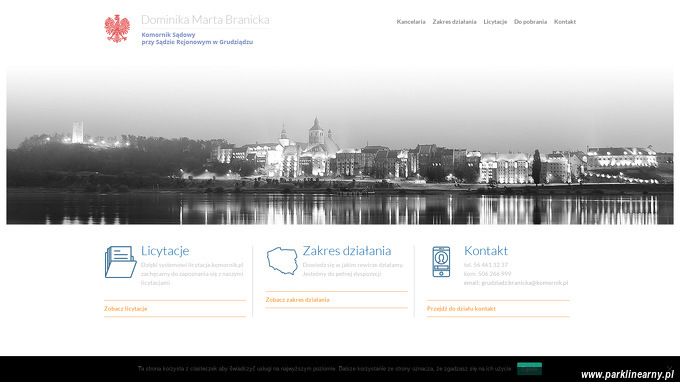This screenshot has width=680, height=382.
Task: Click the Grudziądz night panorama banner
Action: coord(340,145)
